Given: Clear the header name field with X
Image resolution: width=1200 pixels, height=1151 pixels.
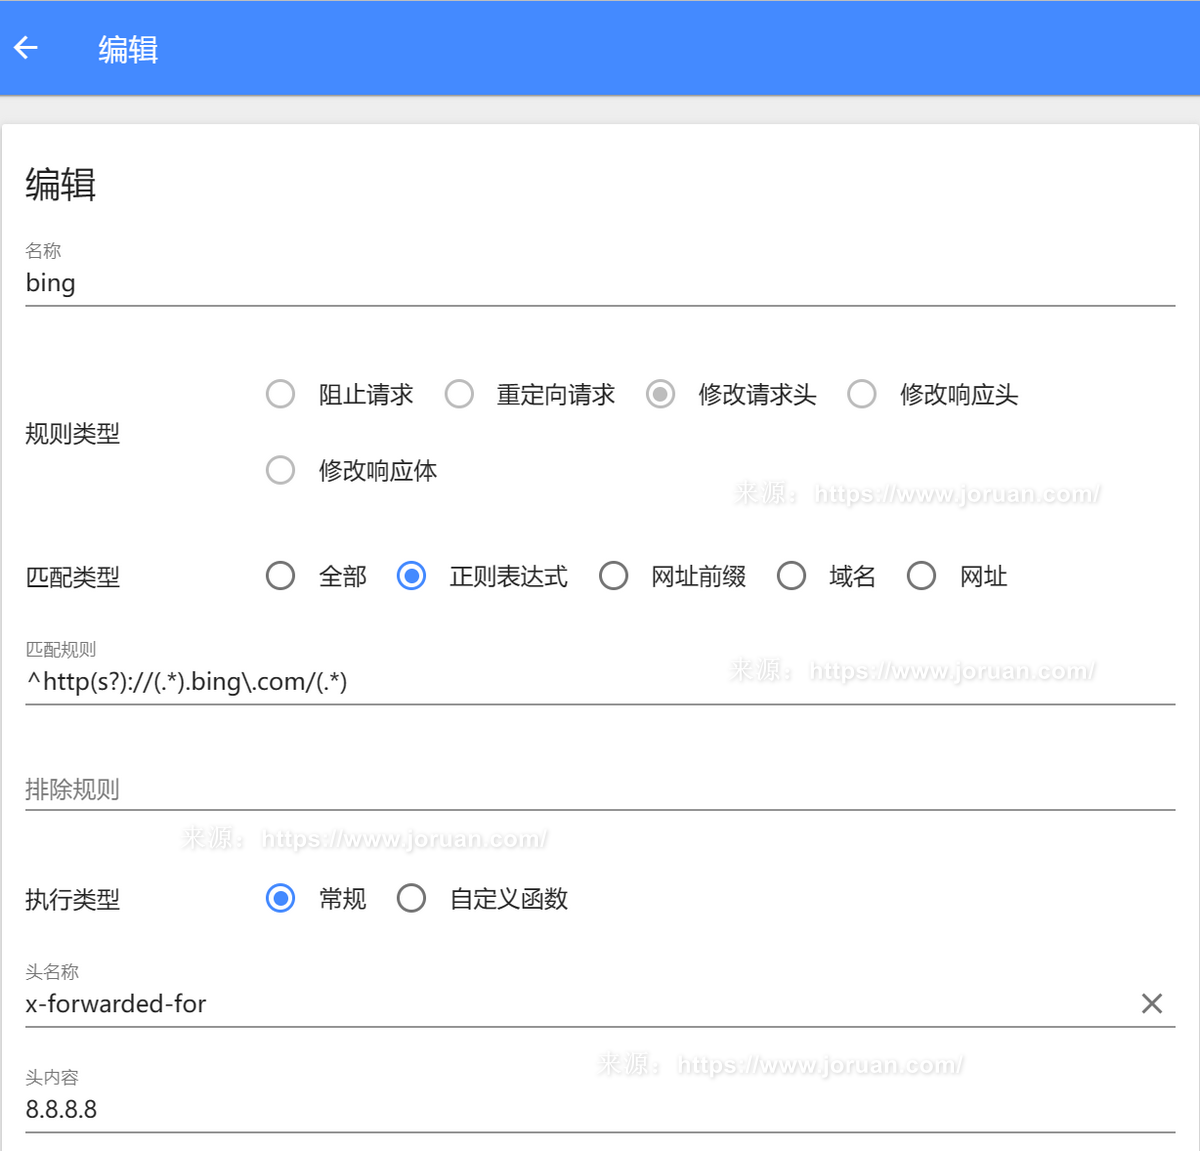Looking at the screenshot, I should (1151, 1004).
